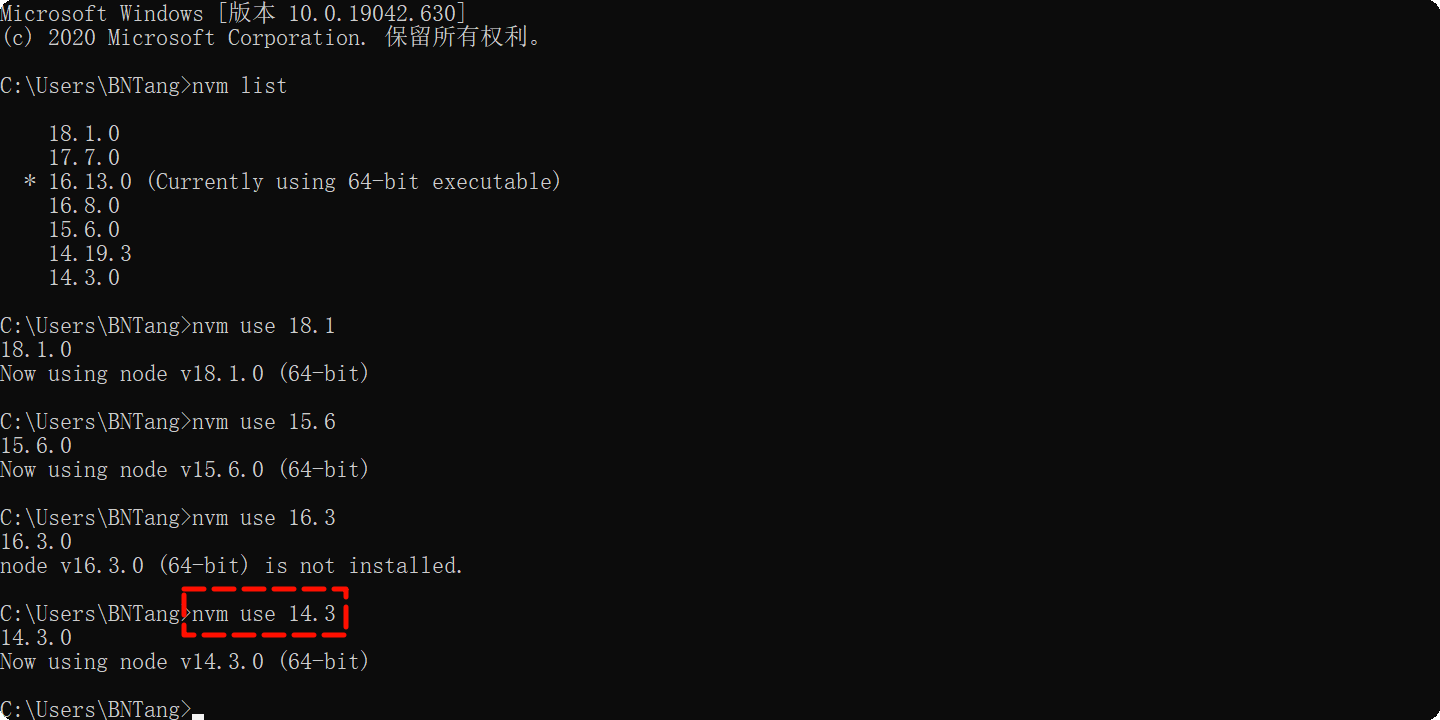
Task: Click the 'nvm use 16.3' command
Action: tap(264, 518)
